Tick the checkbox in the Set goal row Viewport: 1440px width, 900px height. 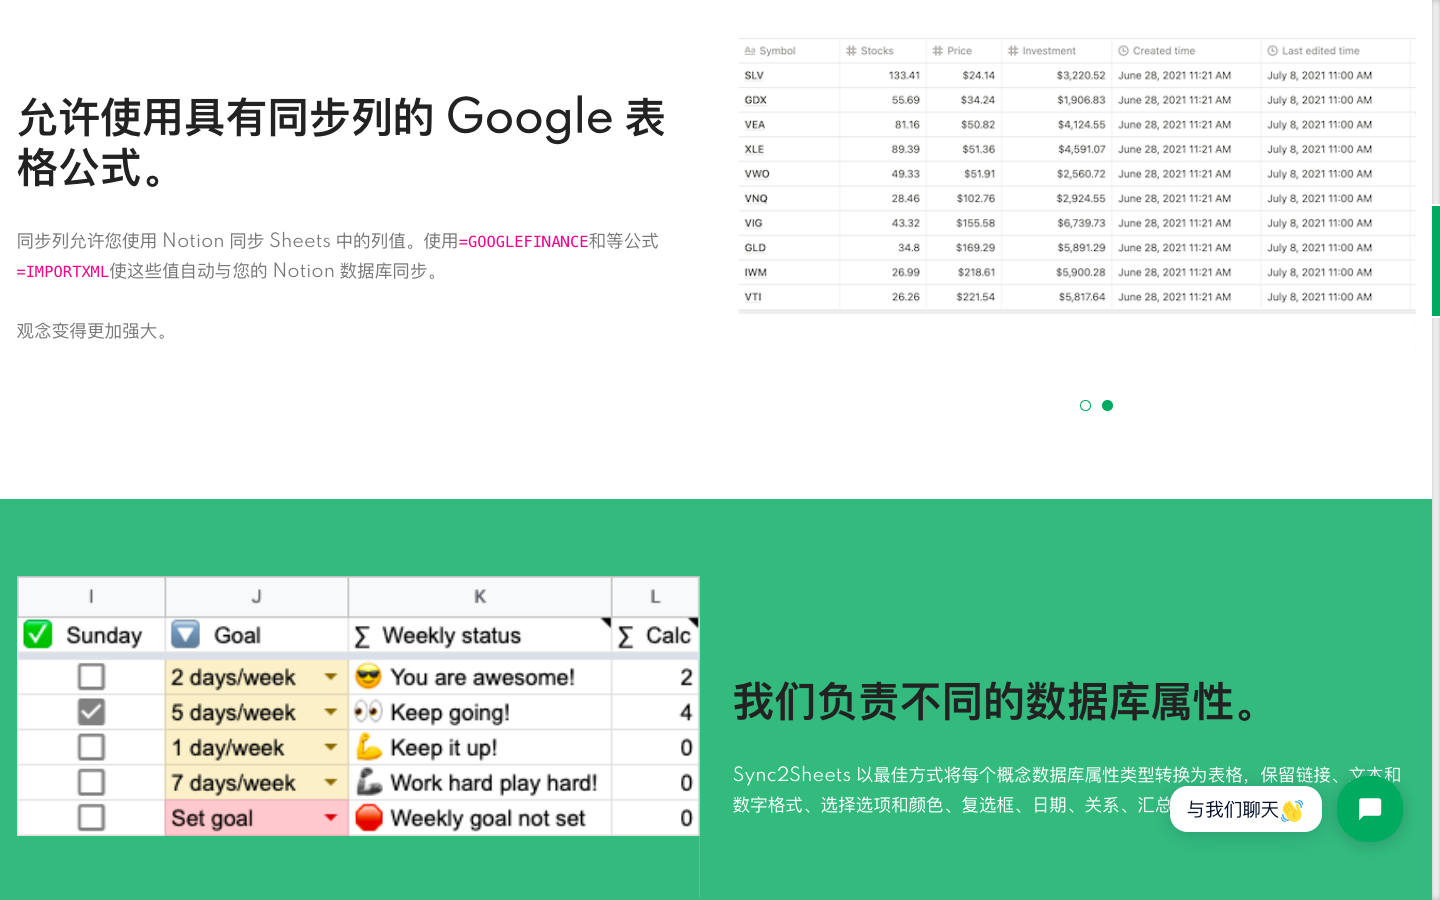click(91, 818)
